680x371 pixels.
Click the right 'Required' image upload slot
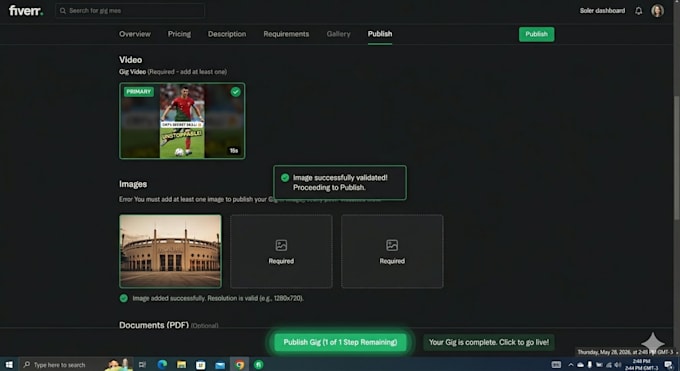pyautogui.click(x=392, y=251)
